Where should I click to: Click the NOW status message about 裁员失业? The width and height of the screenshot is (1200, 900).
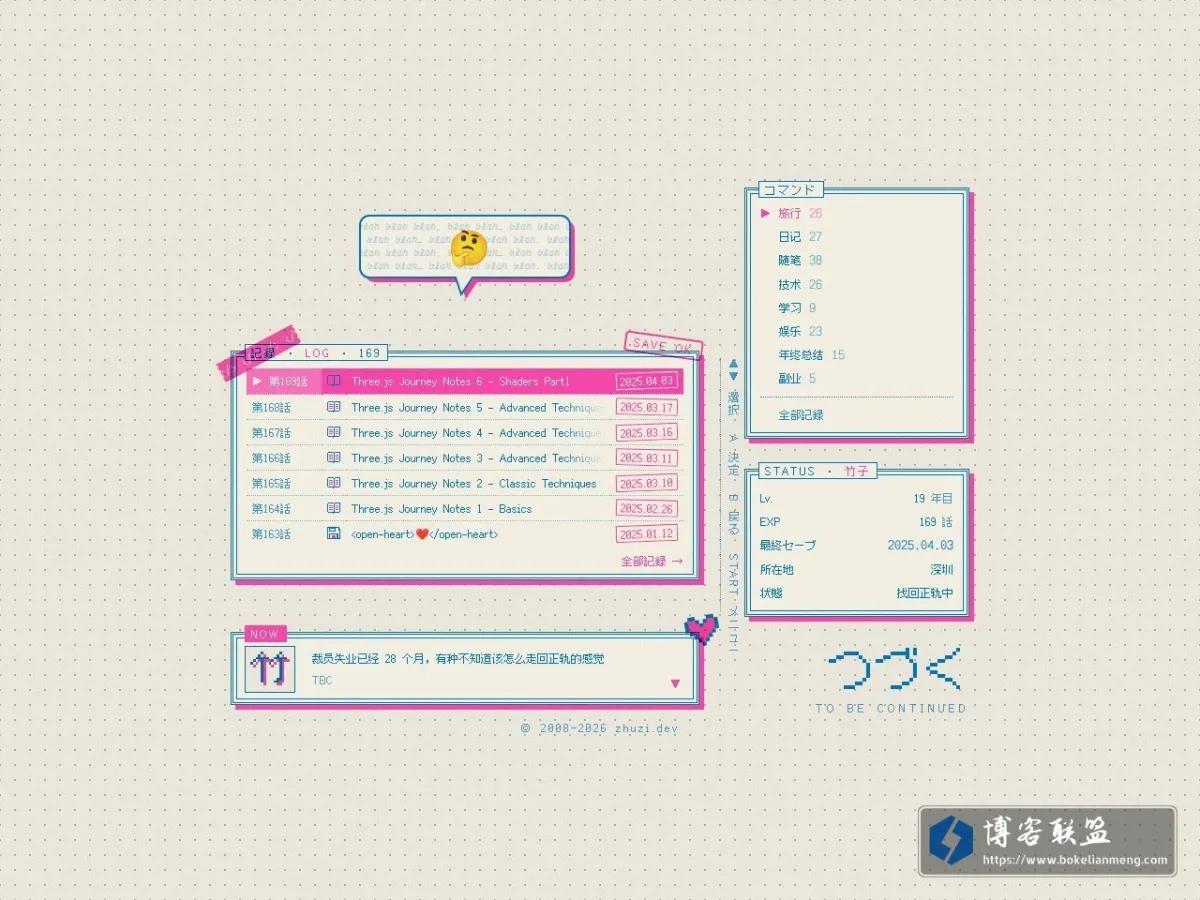click(x=458, y=658)
